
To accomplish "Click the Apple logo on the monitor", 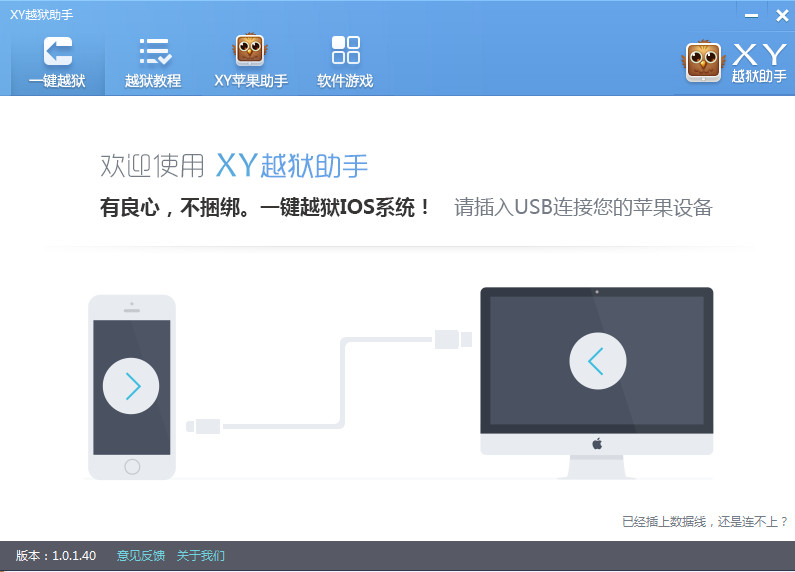I will [597, 443].
